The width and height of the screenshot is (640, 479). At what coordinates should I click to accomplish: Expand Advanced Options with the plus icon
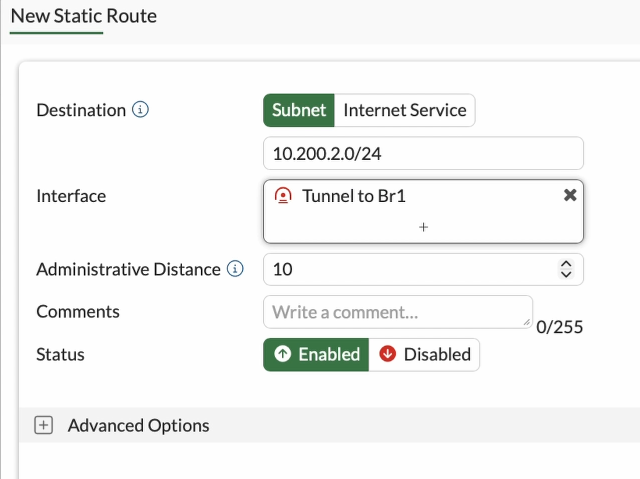tap(43, 425)
